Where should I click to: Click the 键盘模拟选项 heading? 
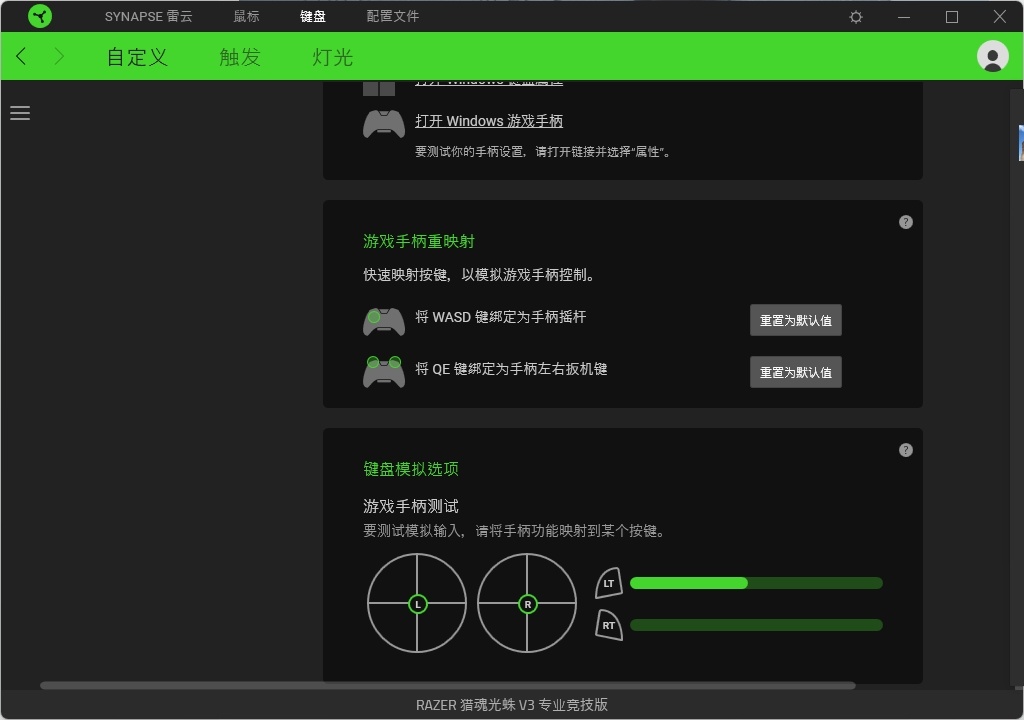point(411,468)
